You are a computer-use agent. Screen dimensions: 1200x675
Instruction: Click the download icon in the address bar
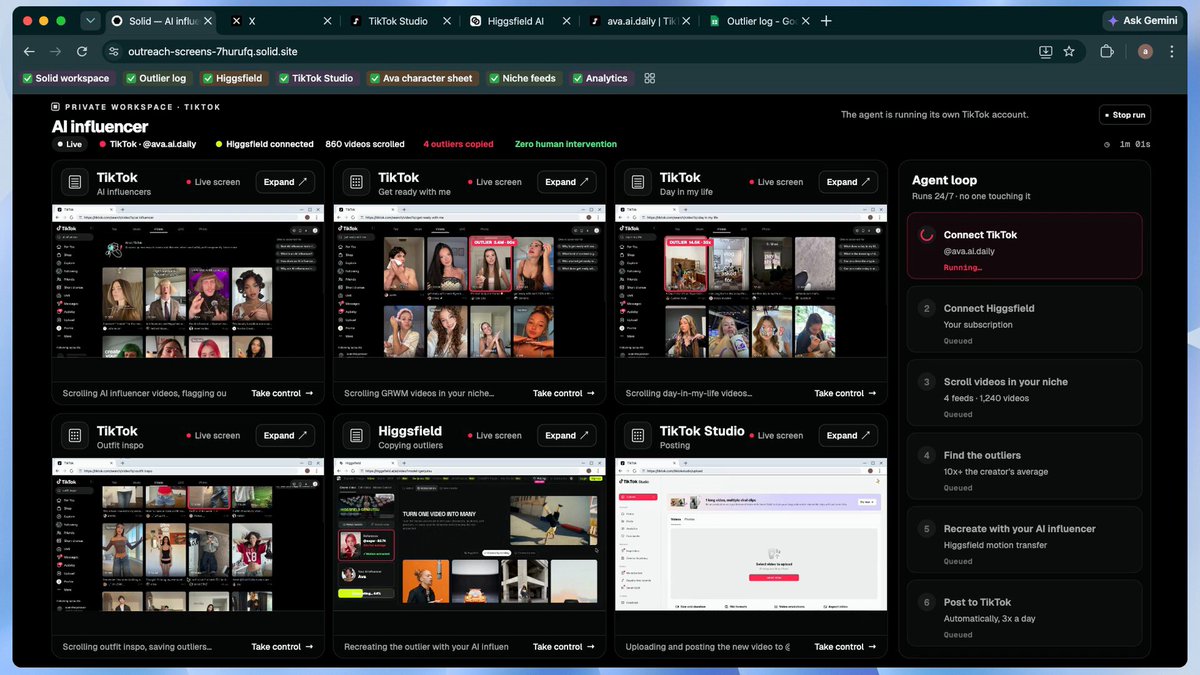click(x=1046, y=51)
